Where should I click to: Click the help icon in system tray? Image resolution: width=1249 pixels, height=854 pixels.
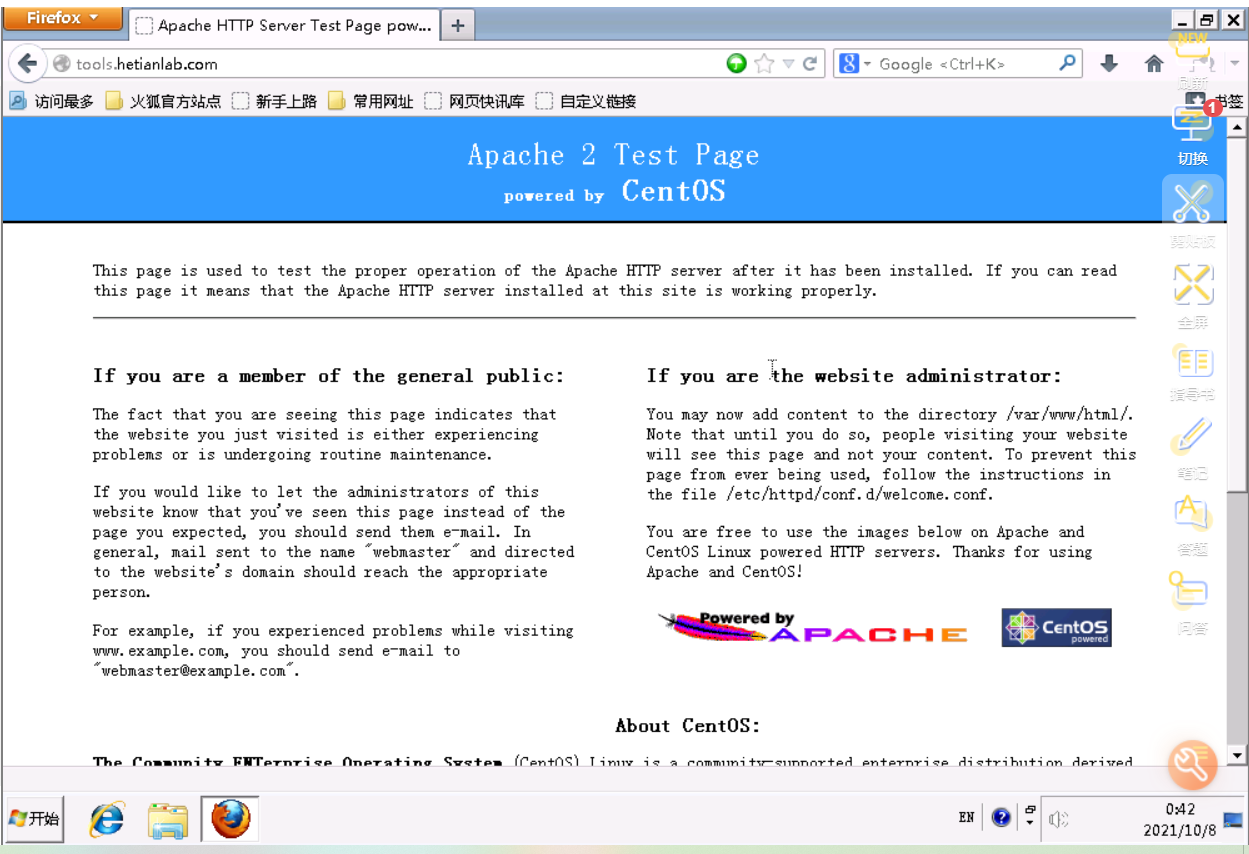tap(1001, 818)
